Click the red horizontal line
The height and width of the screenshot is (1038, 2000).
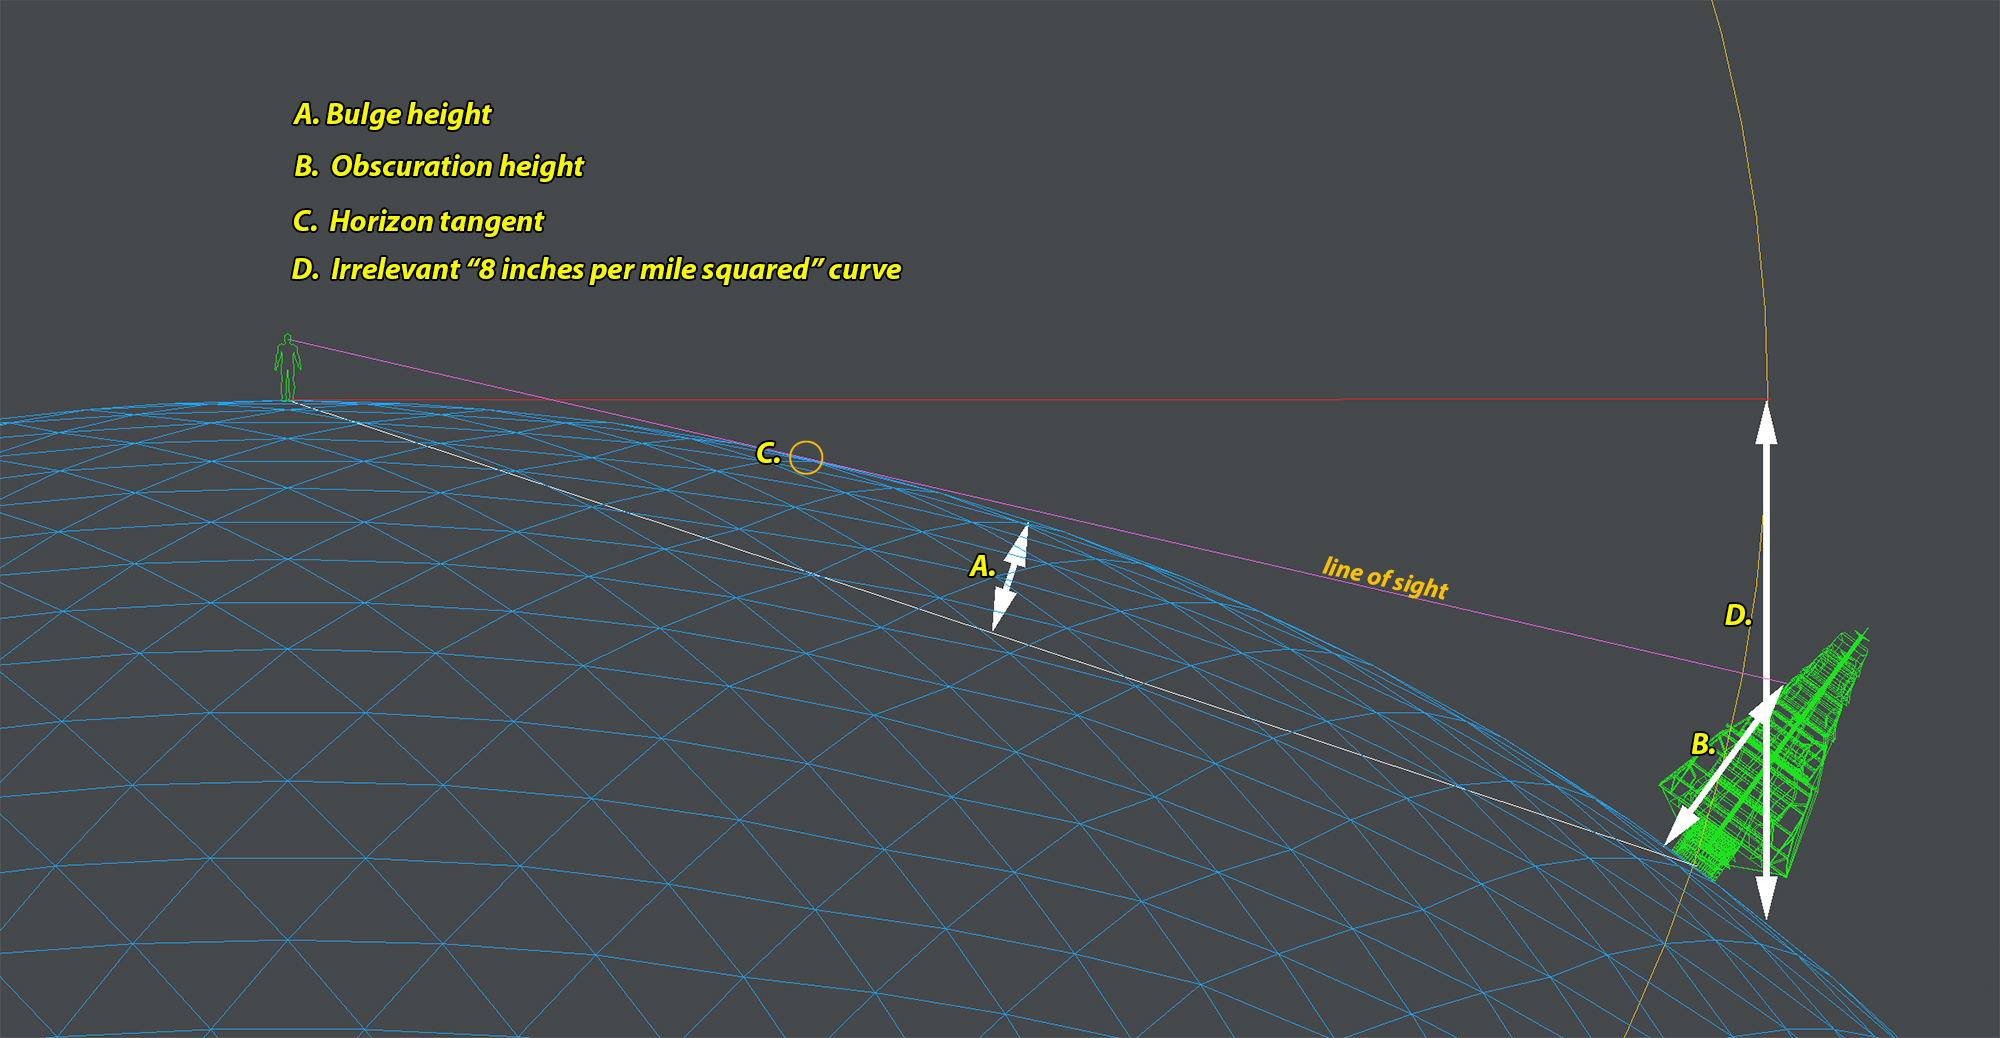[x=1200, y=400]
